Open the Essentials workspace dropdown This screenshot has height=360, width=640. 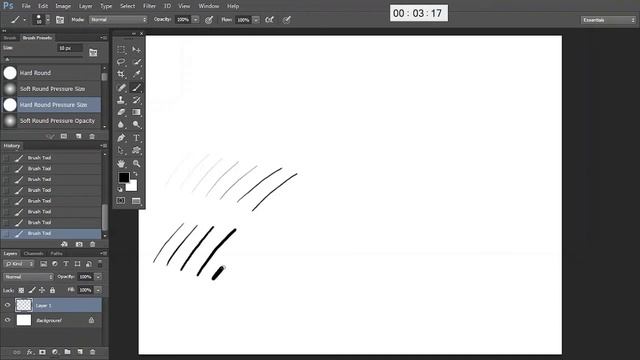click(608, 20)
